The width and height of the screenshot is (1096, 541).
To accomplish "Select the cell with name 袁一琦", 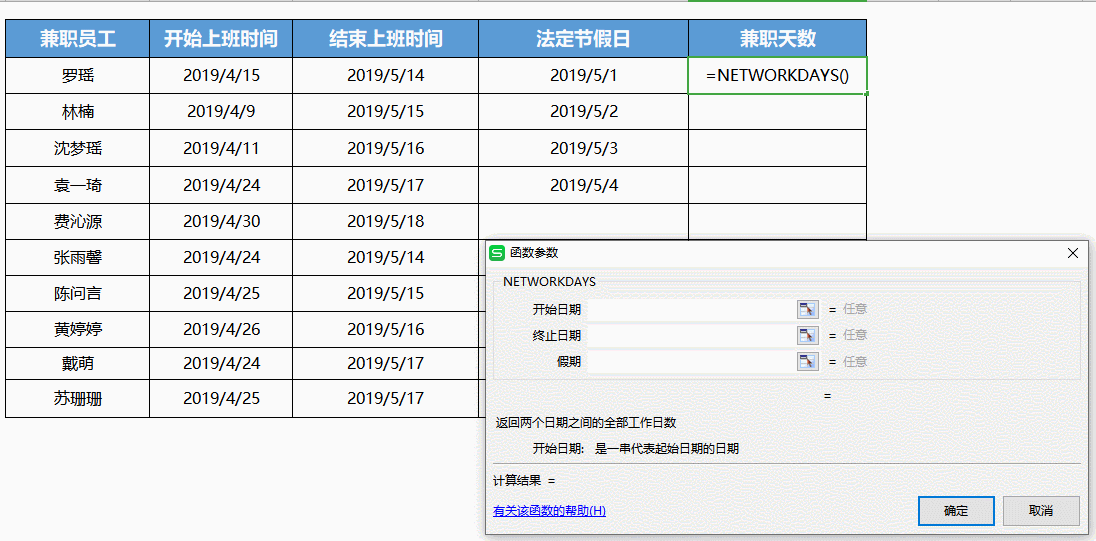I will pyautogui.click(x=78, y=185).
